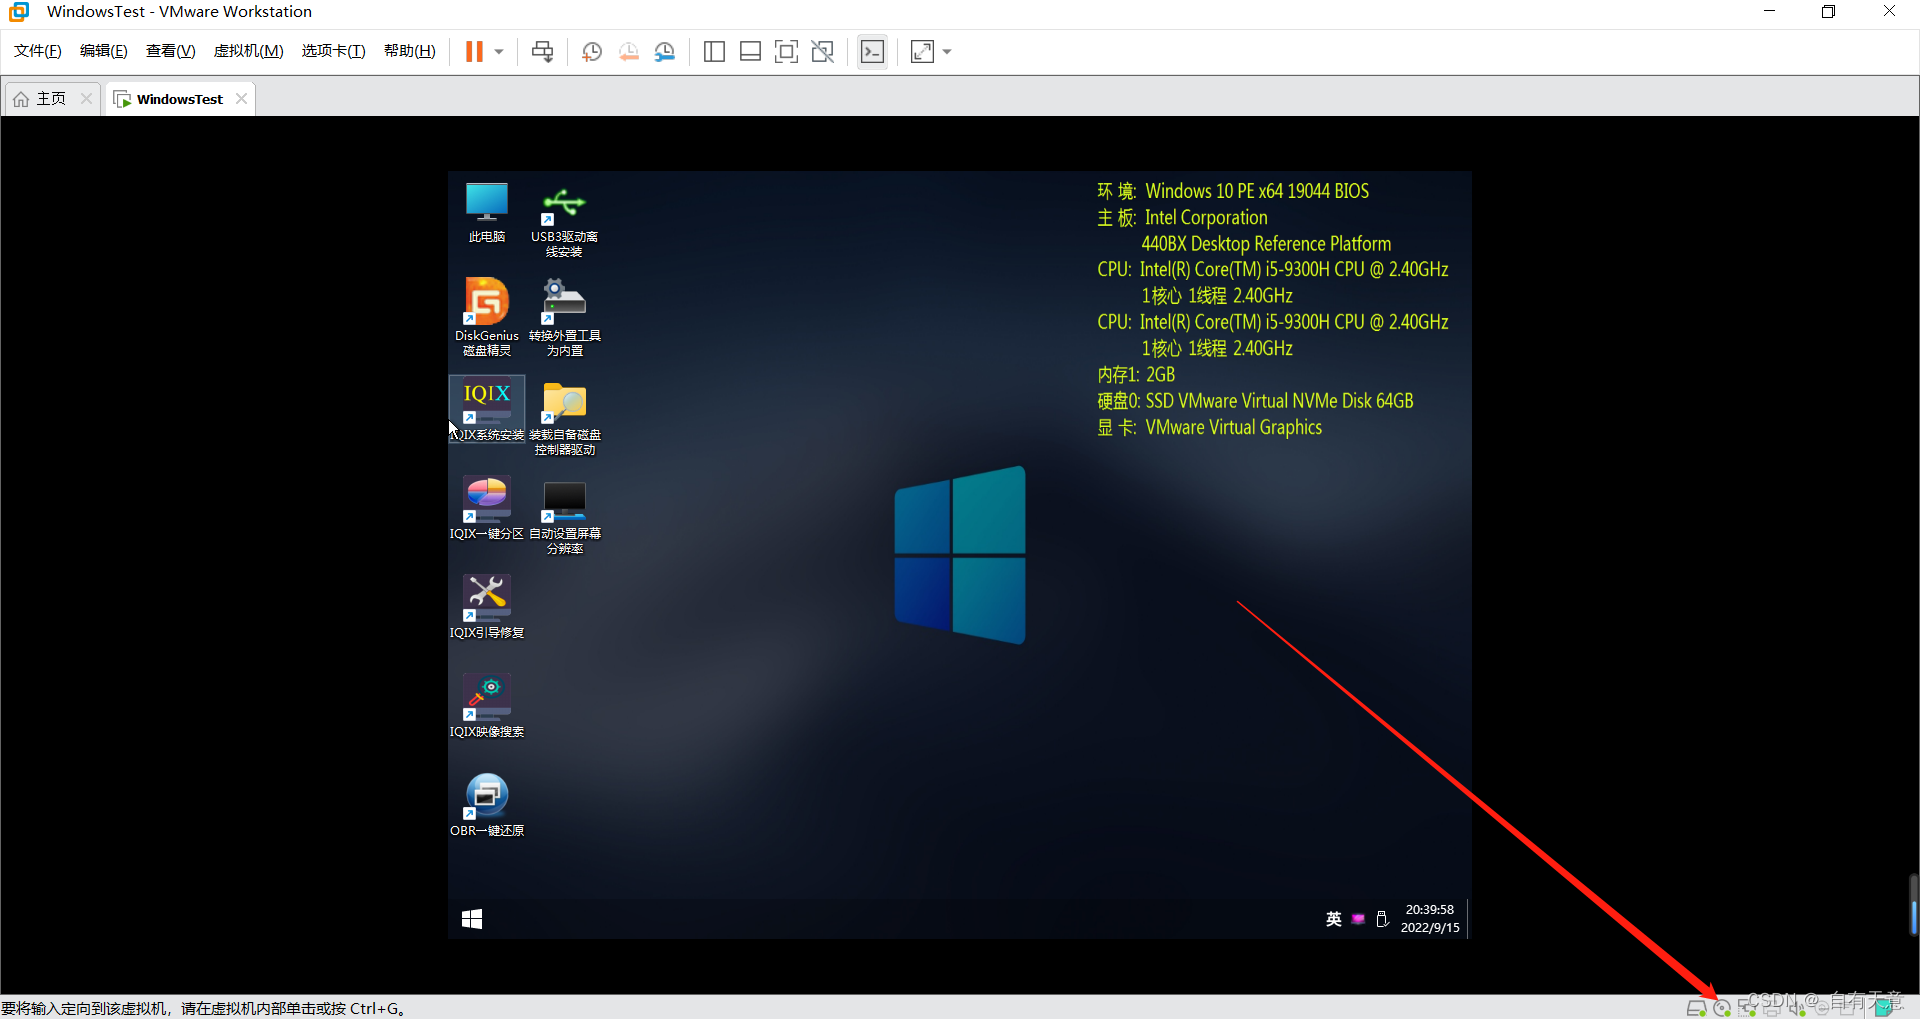Screen dimensions: 1920x1019
Task: Close the 主页 tab
Action: point(86,98)
